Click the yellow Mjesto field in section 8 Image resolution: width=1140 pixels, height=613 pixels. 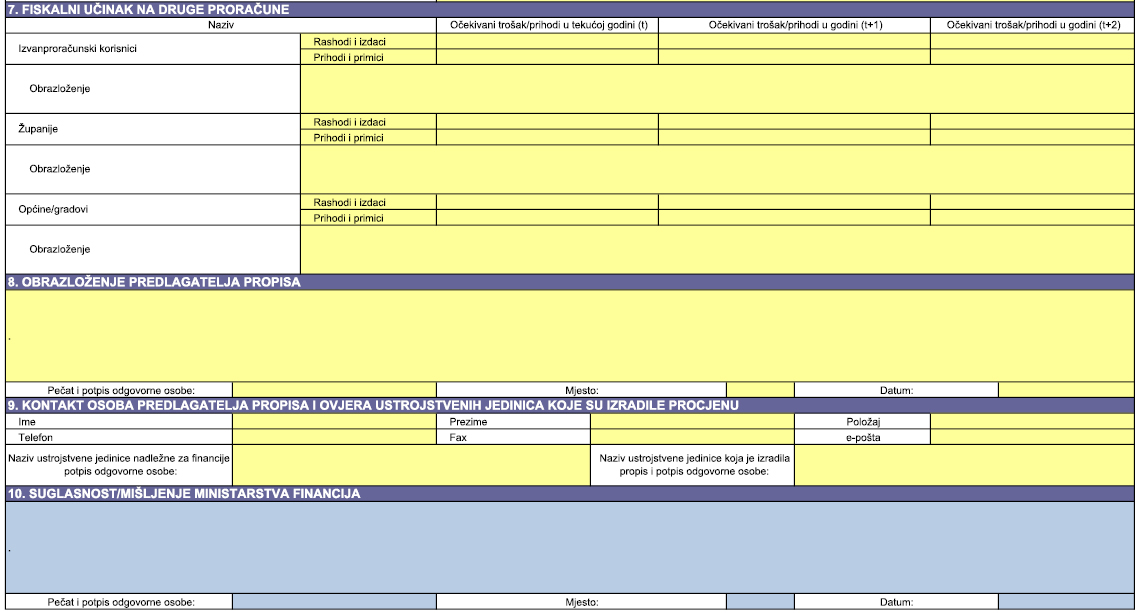760,390
